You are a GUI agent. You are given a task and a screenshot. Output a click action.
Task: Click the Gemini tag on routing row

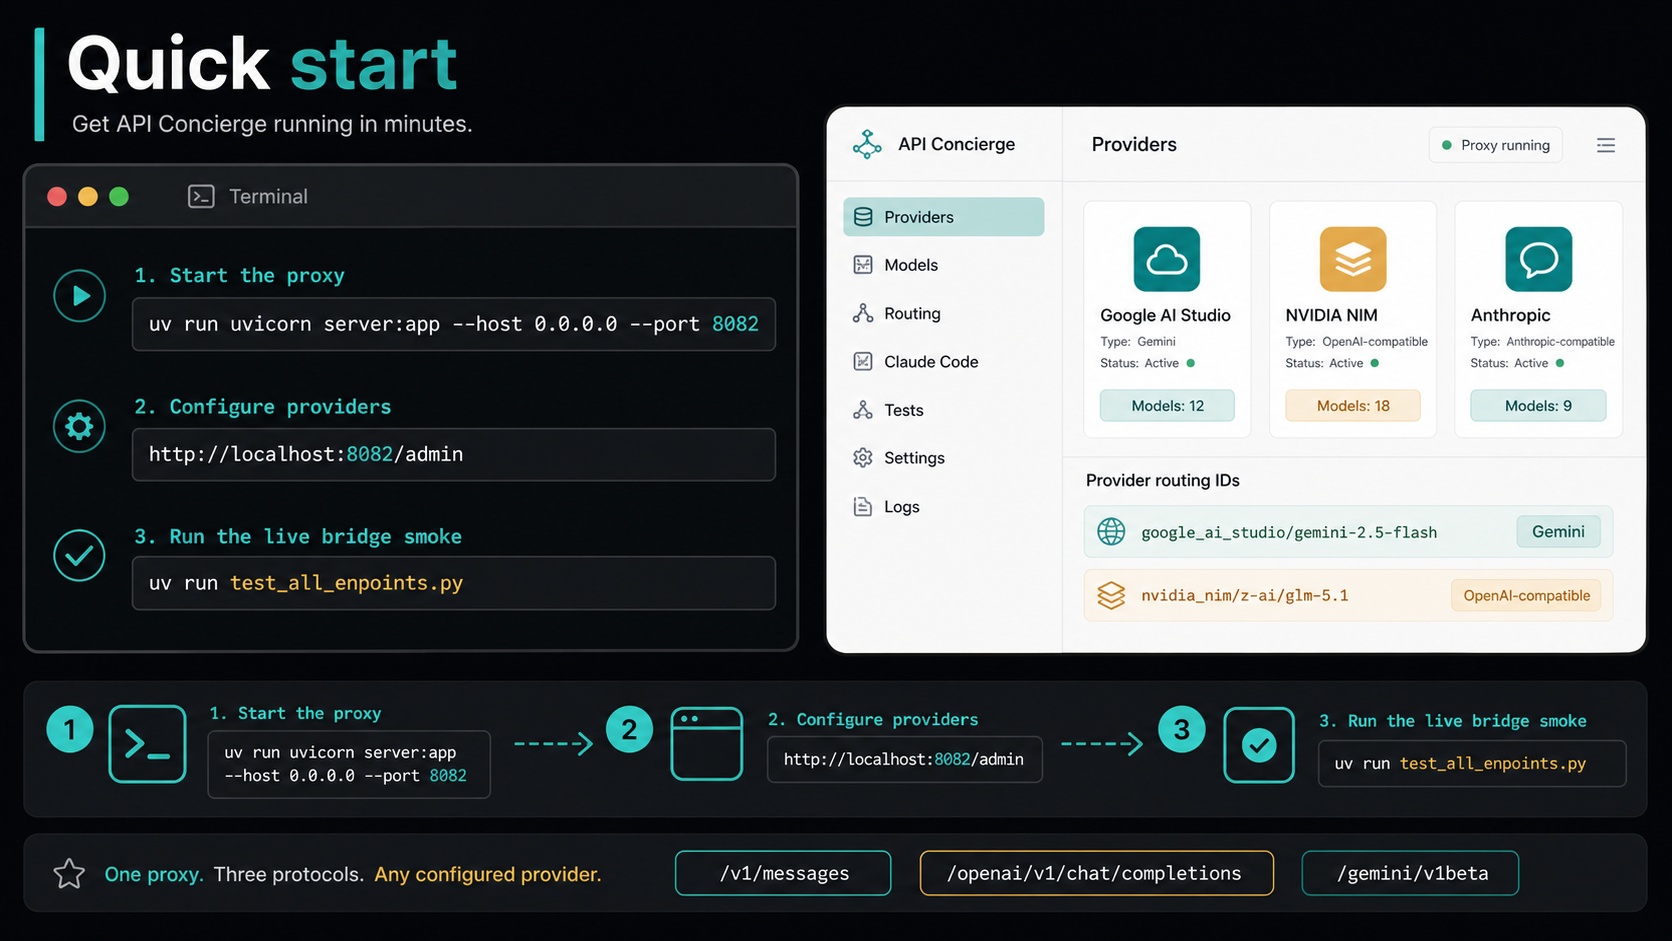click(1558, 531)
